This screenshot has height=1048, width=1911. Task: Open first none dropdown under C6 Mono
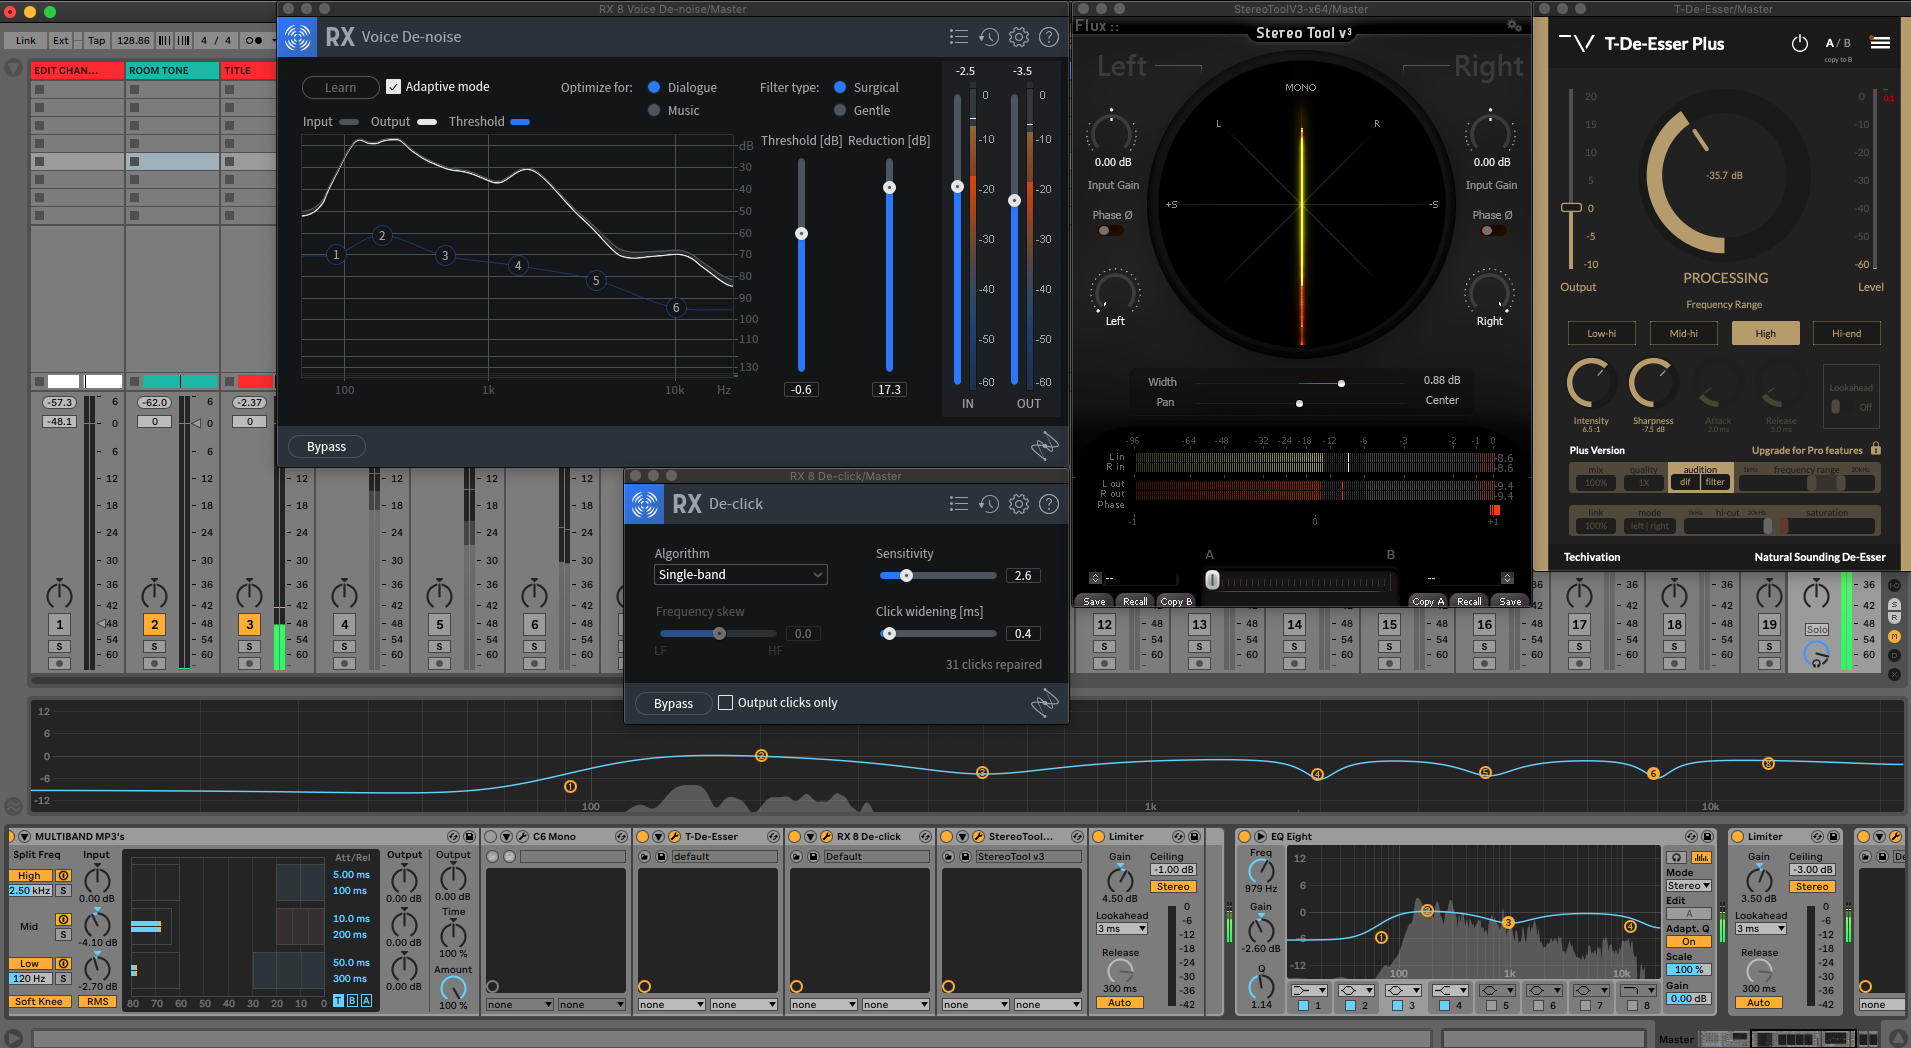click(x=519, y=1005)
